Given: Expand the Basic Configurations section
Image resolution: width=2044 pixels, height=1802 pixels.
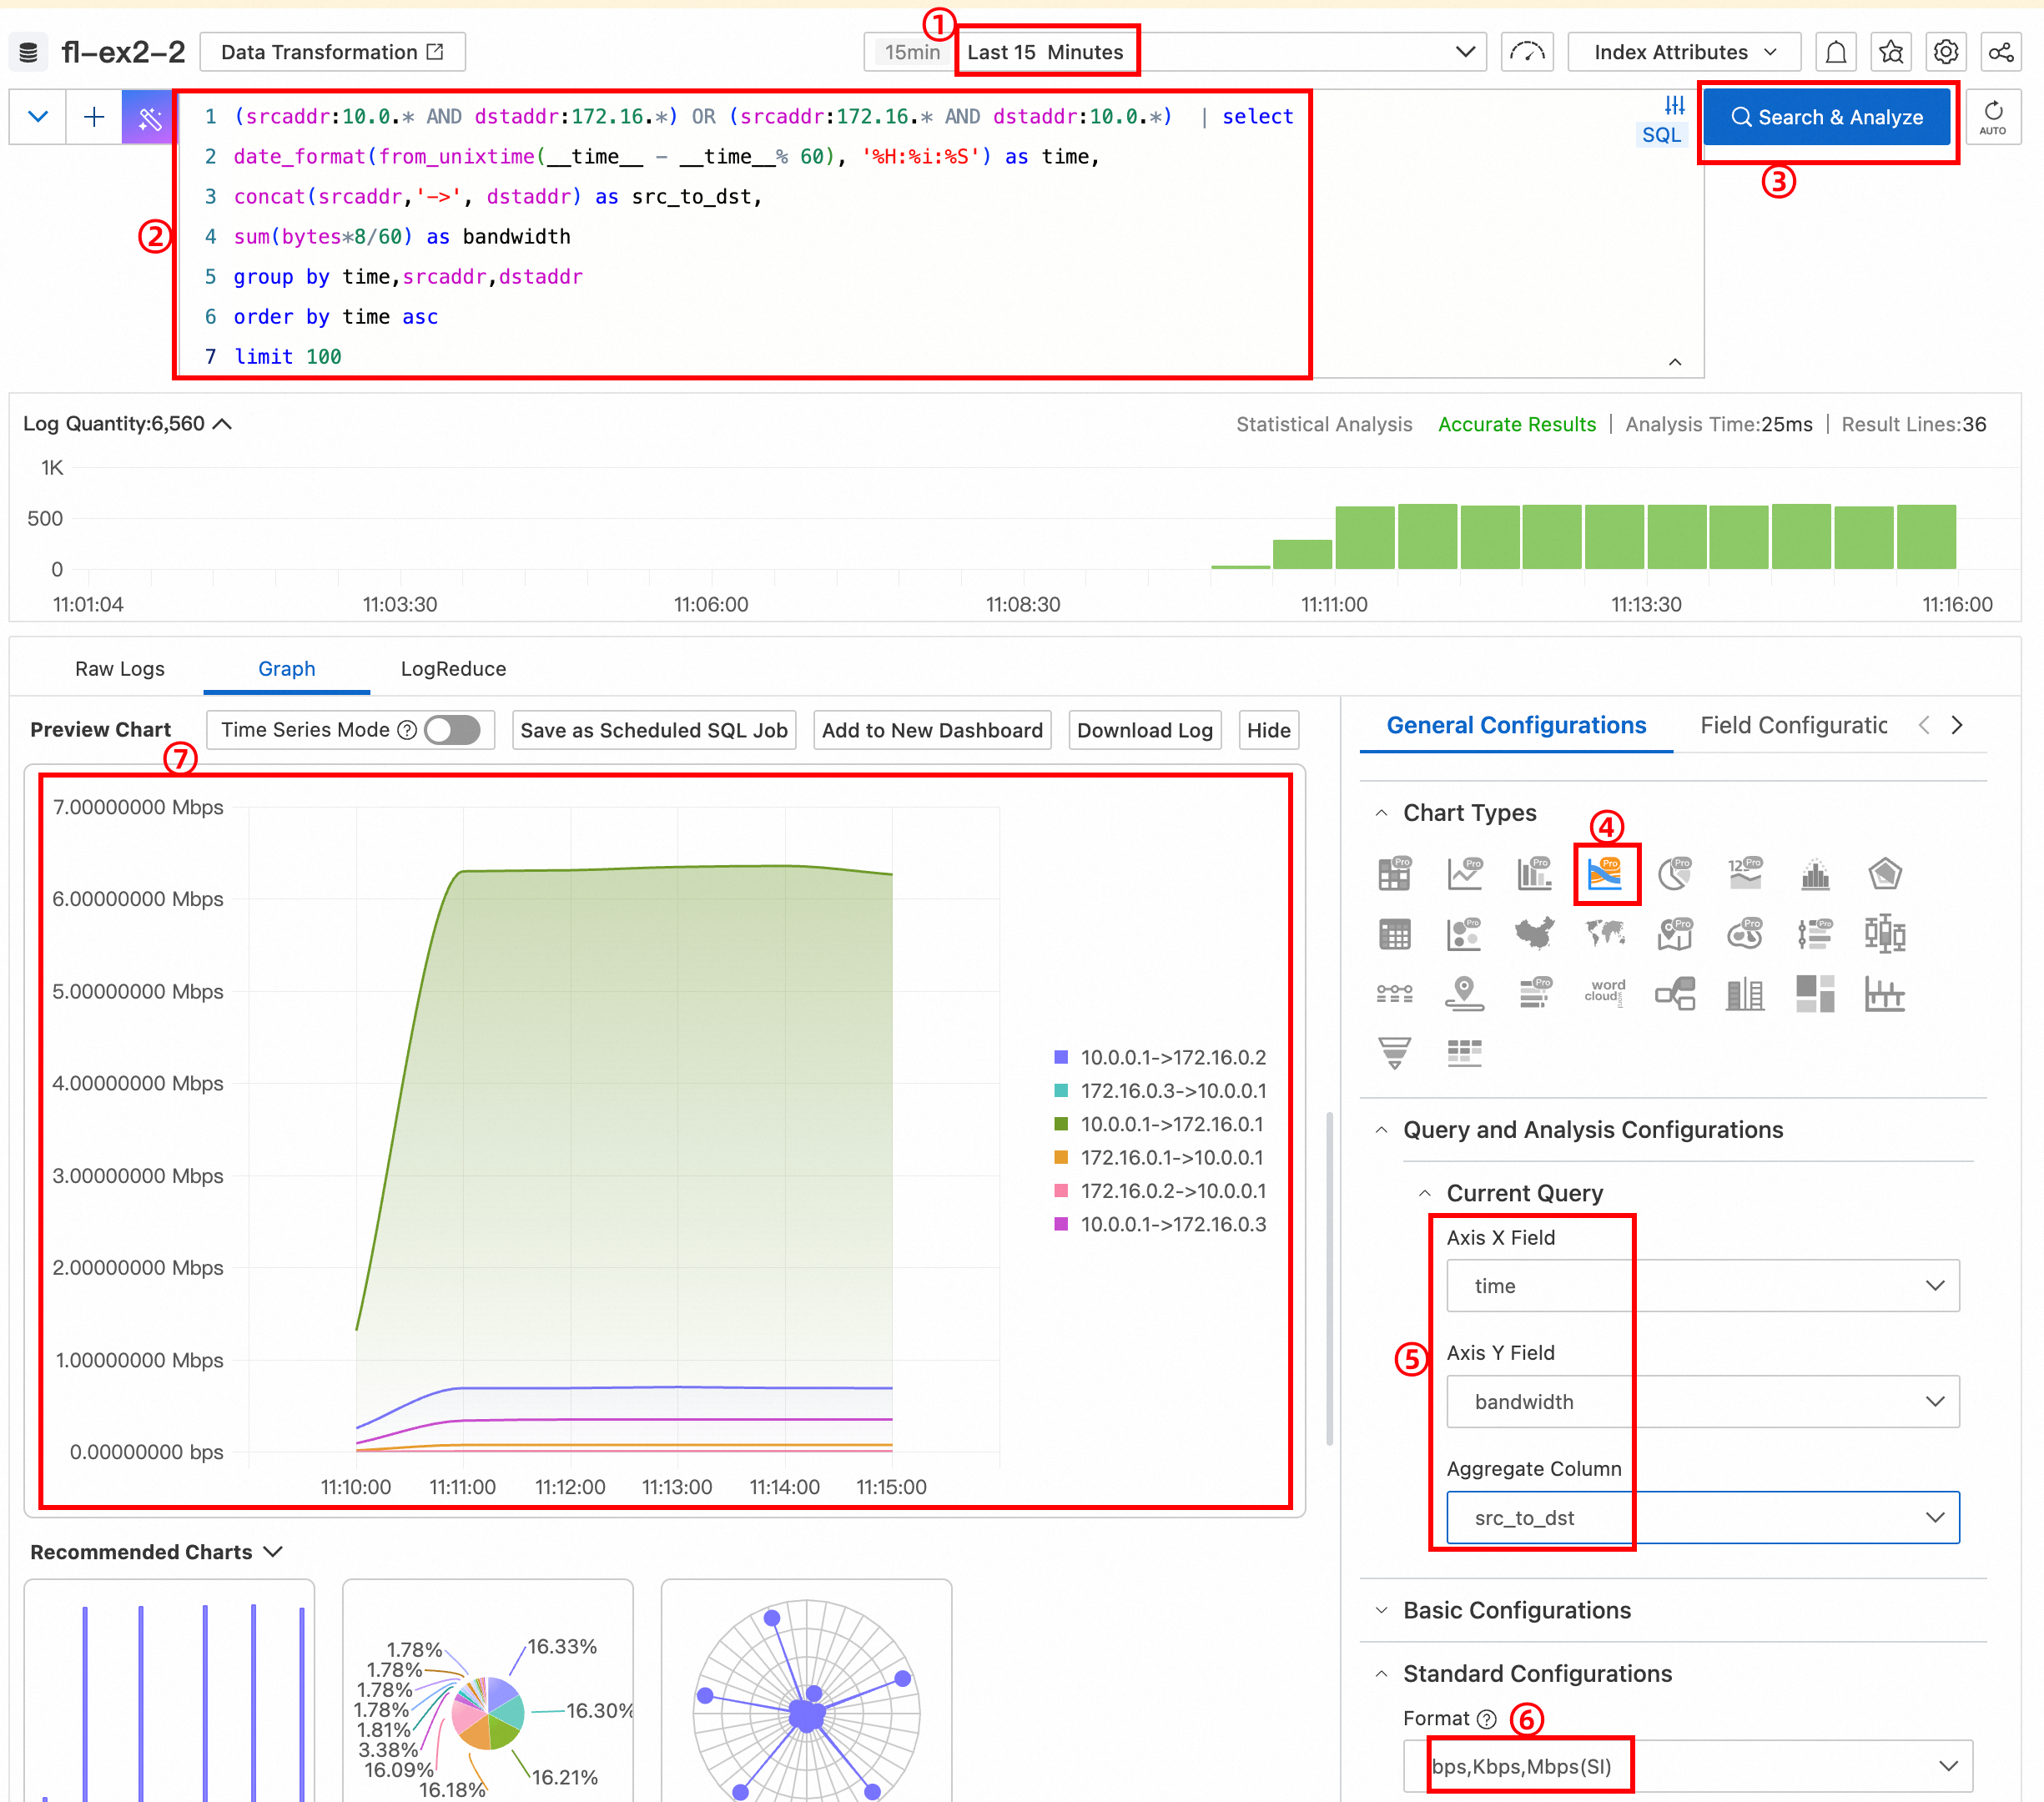Looking at the screenshot, I should point(1516,1610).
